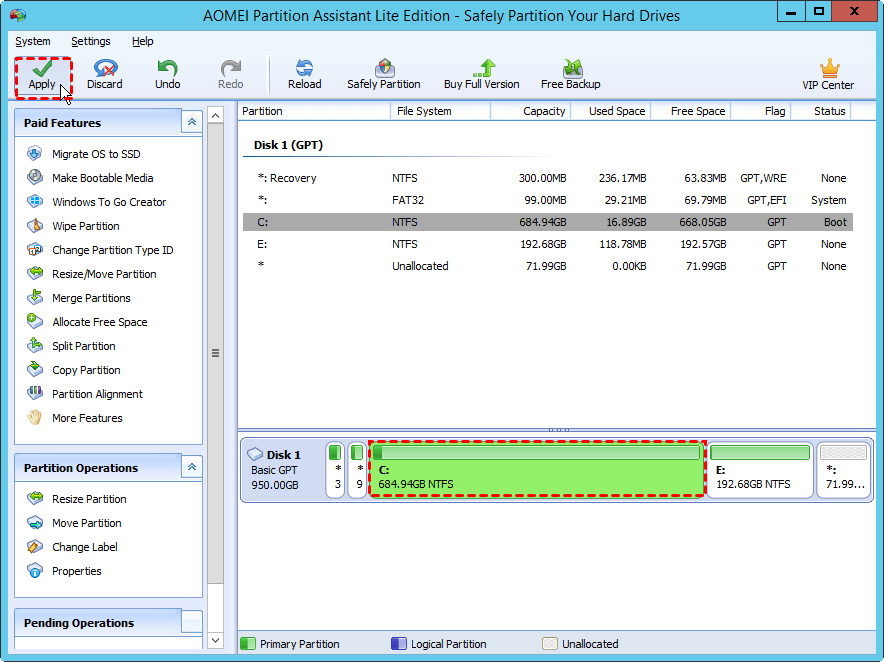Select E: 192.68GB block in disk map
The width and height of the screenshot is (884, 662).
759,470
